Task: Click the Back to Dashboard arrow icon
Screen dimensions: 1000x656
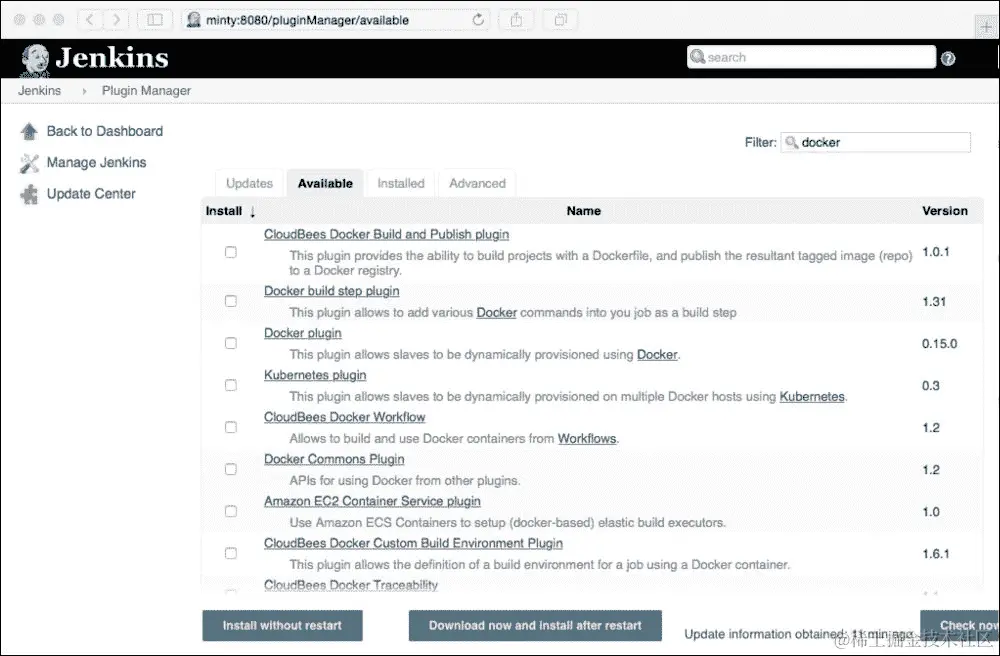Action: point(29,131)
